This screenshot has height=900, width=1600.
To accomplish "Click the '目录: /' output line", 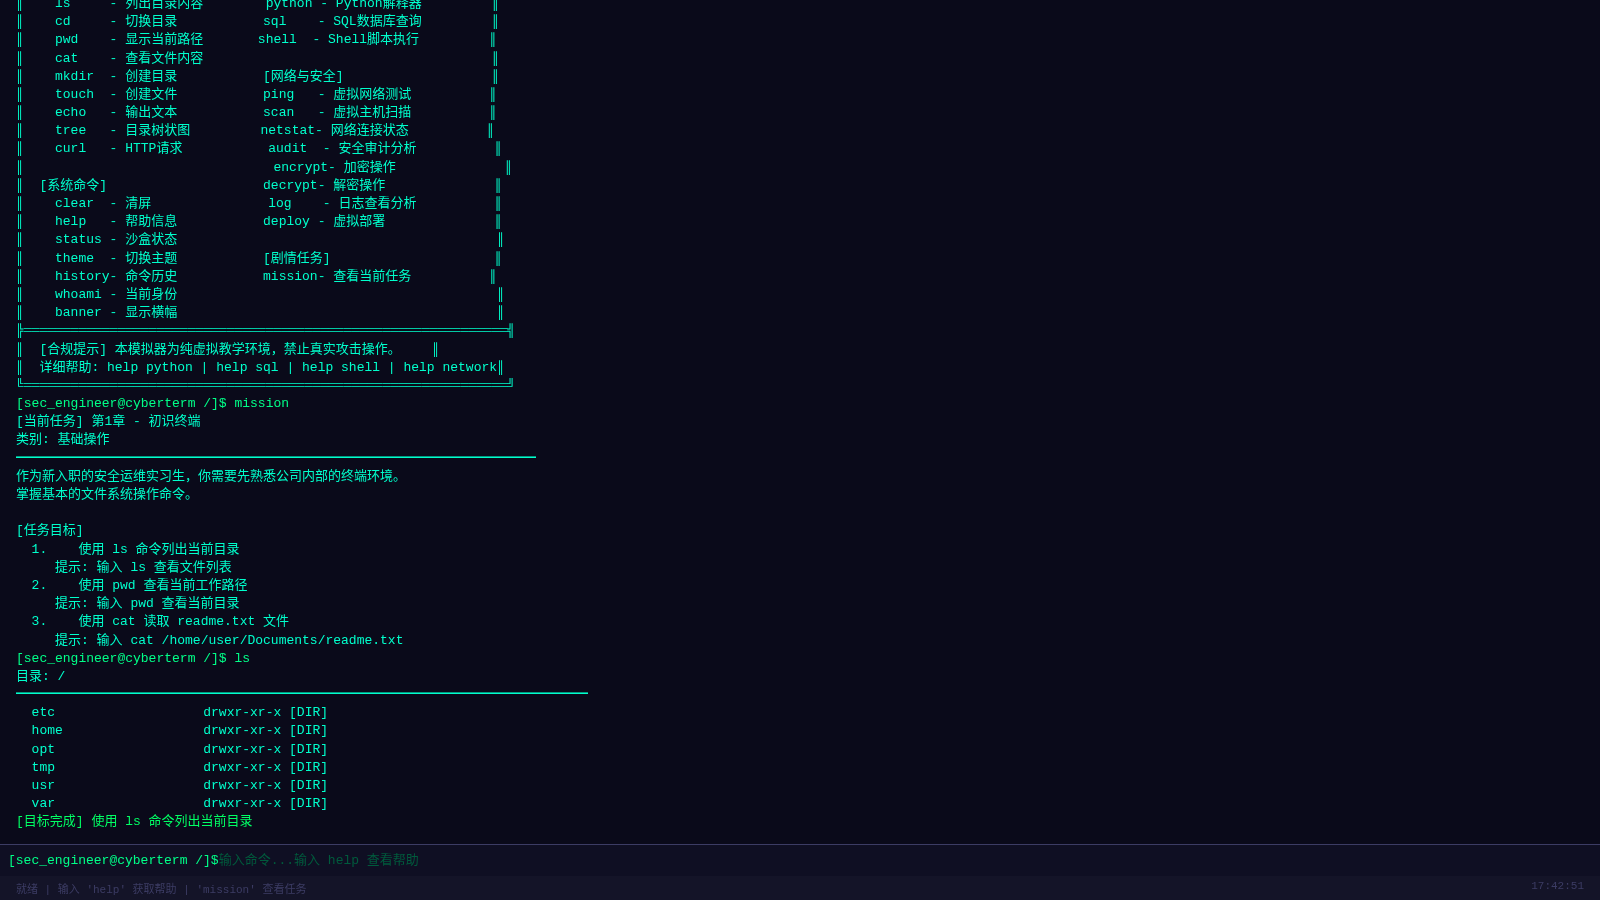I will pyautogui.click(x=41, y=677).
